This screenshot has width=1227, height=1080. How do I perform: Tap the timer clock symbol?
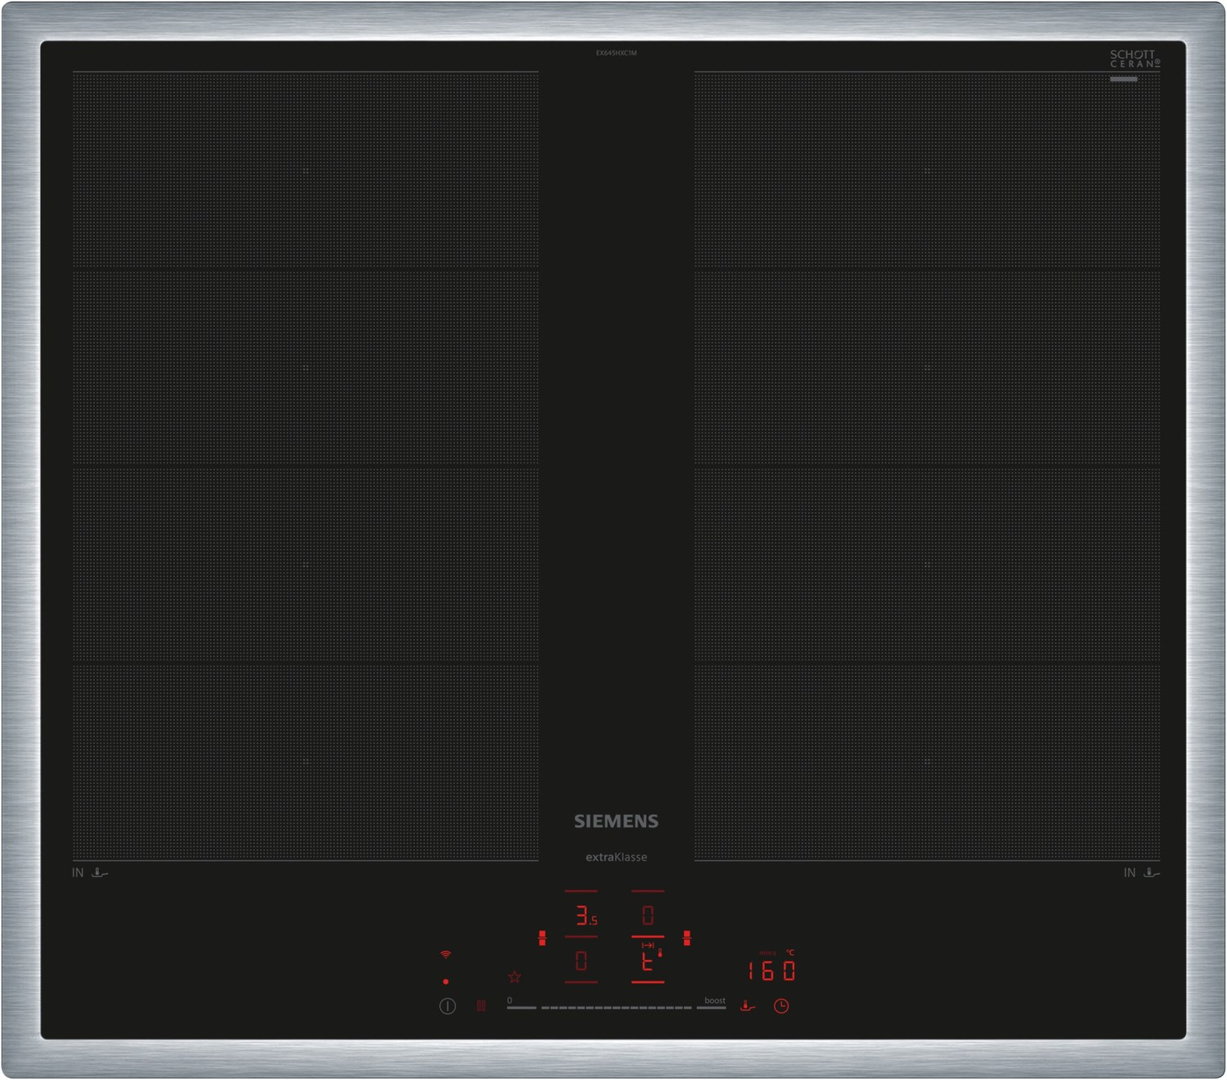tap(781, 1006)
